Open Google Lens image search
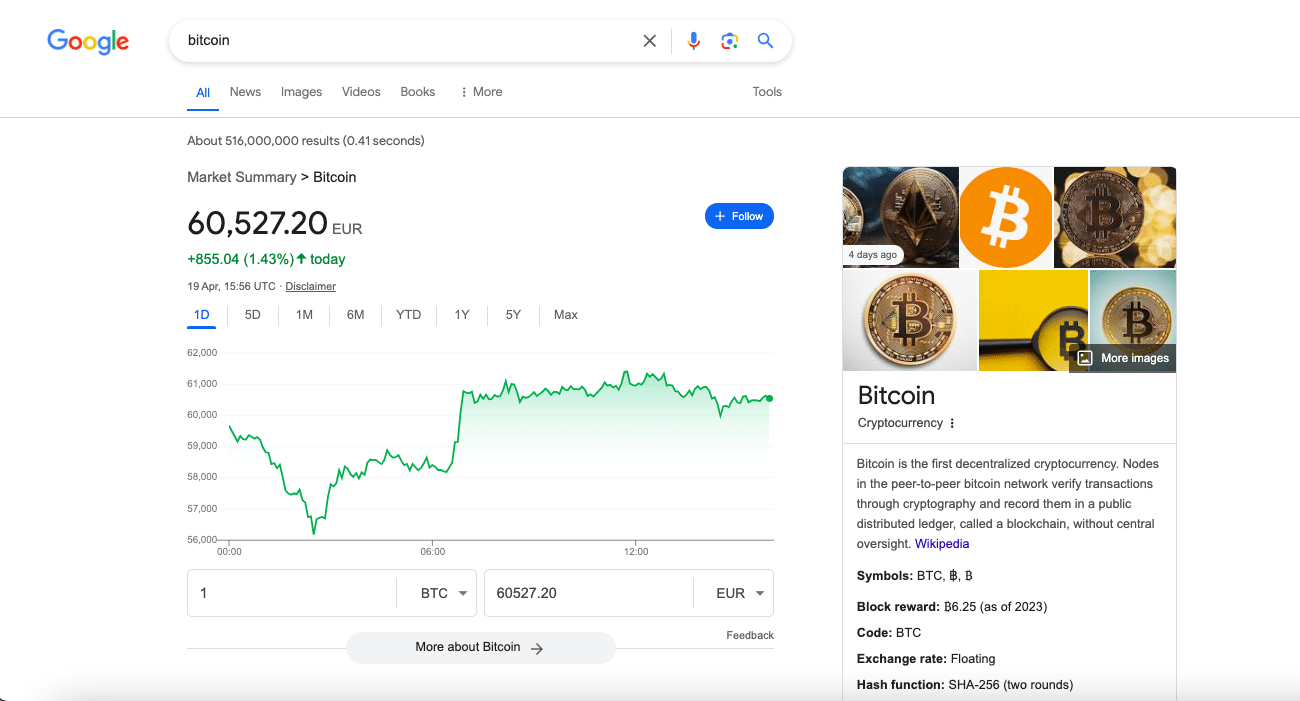 pyautogui.click(x=729, y=41)
